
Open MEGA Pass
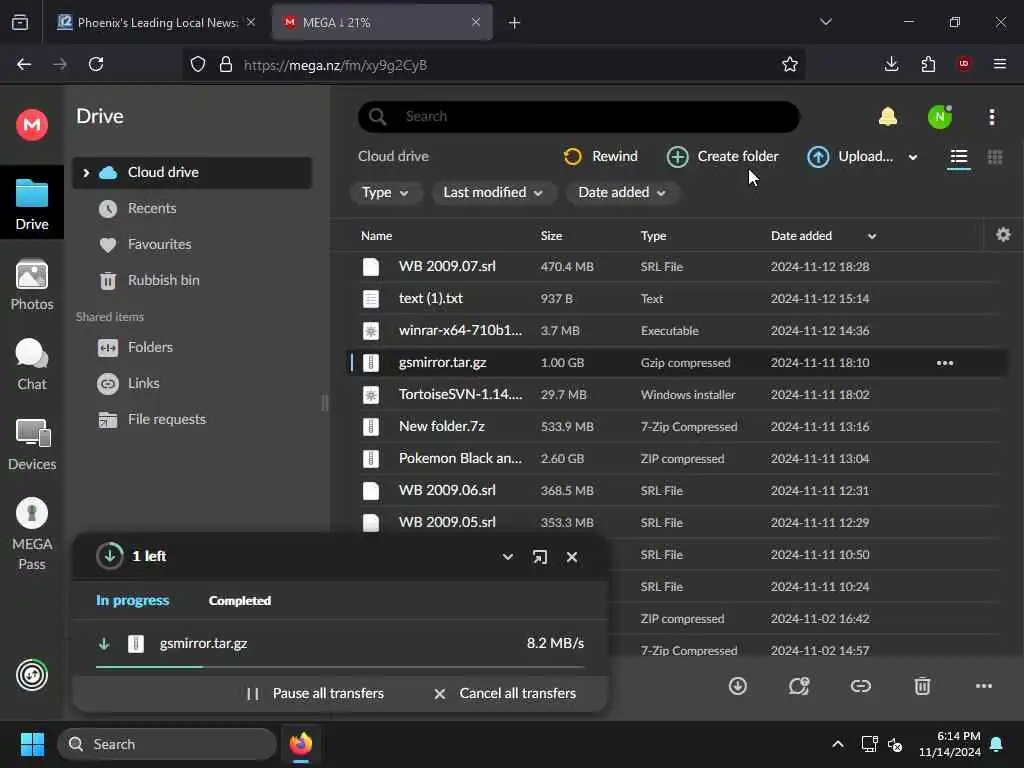point(31,534)
